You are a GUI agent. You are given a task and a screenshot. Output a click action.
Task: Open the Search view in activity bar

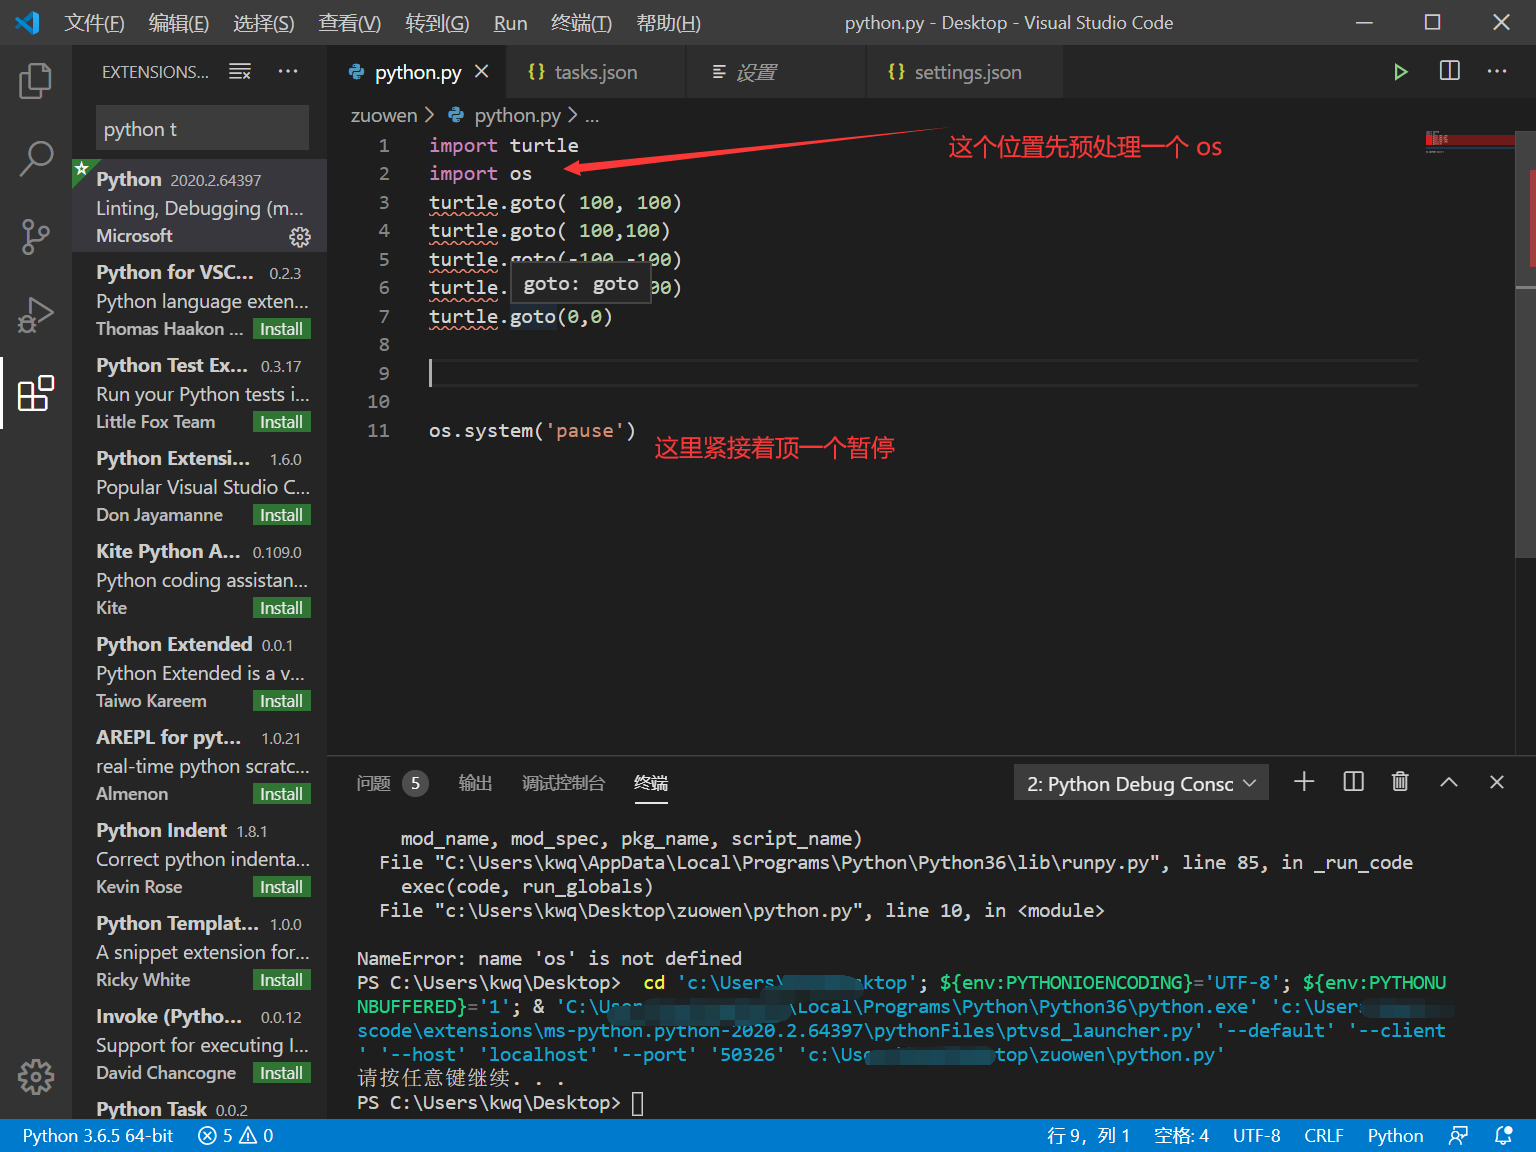pos(35,158)
